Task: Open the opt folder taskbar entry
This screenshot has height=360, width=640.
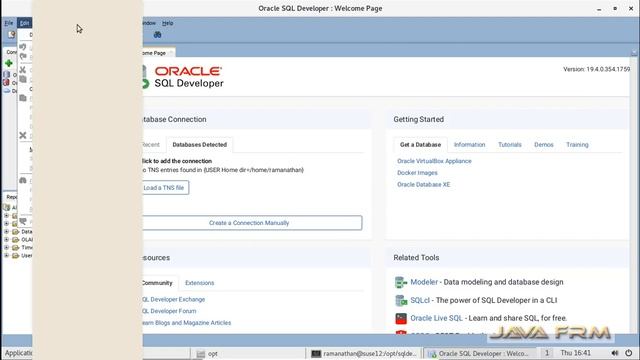Action: 248,353
